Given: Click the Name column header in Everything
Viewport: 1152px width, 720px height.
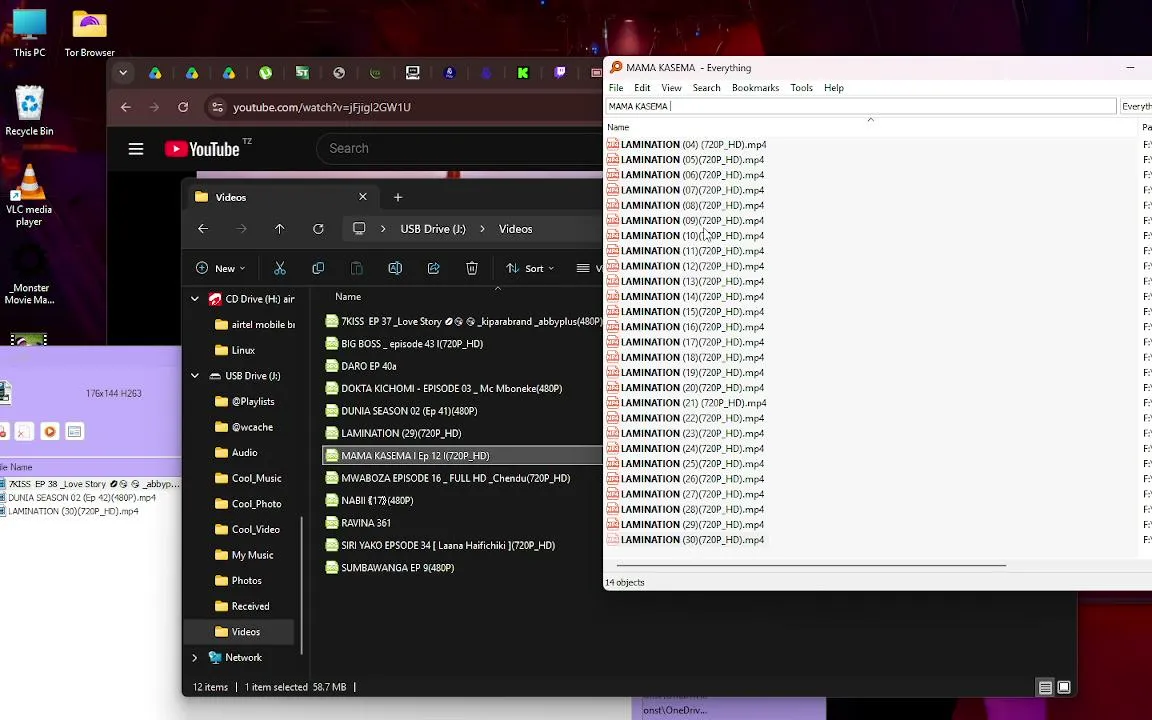Looking at the screenshot, I should click(618, 127).
